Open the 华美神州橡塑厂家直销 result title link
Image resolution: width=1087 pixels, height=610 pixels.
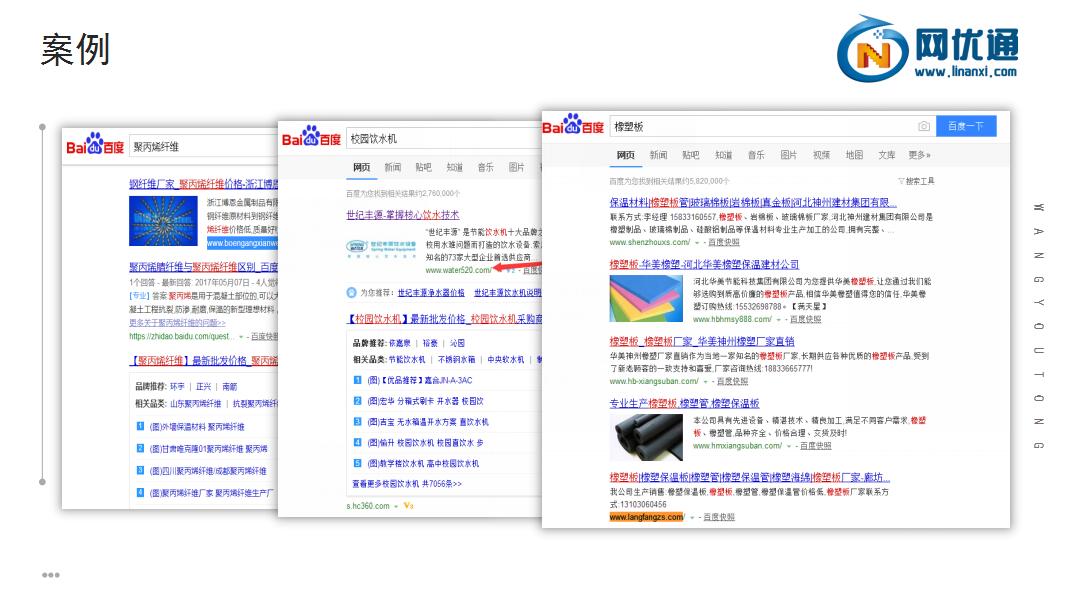702,341
